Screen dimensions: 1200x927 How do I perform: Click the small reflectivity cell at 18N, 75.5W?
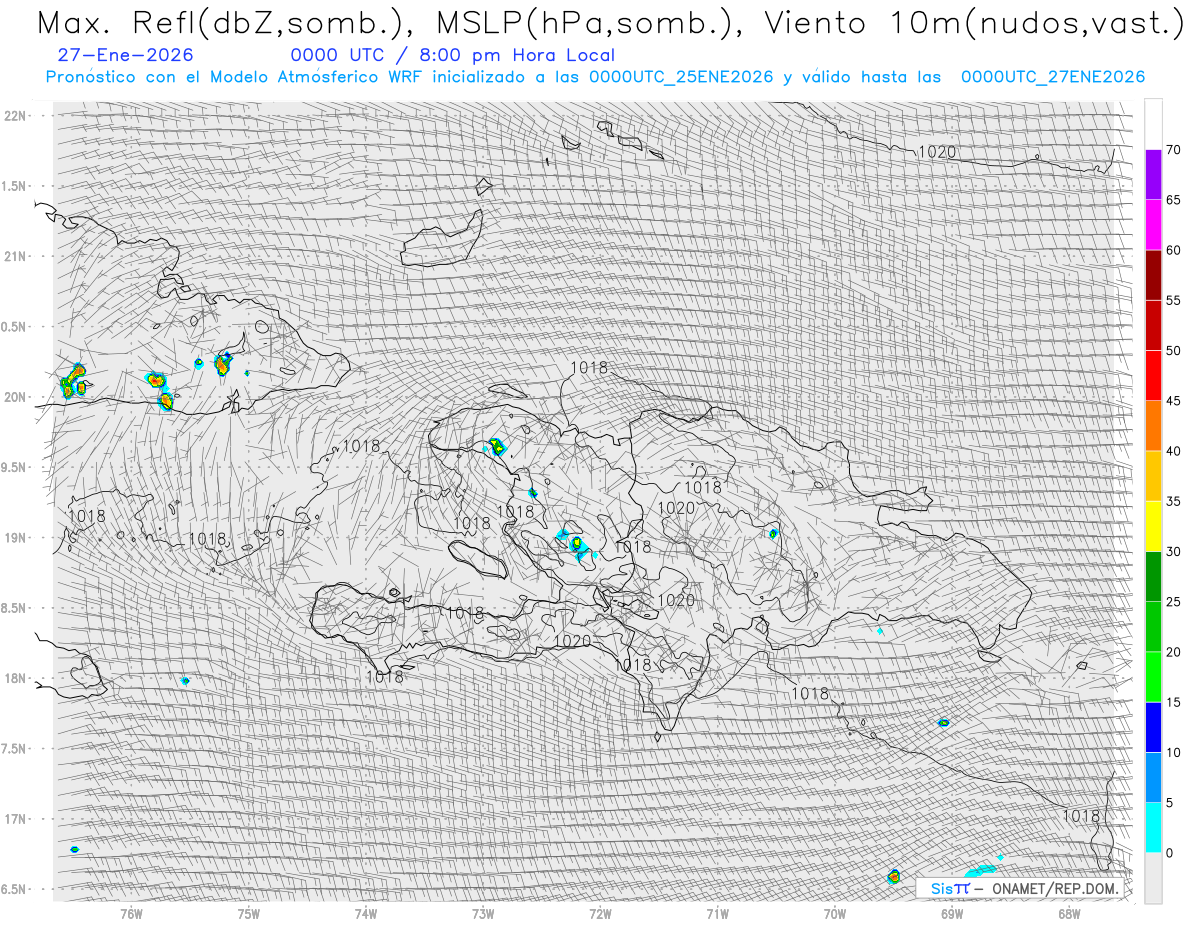tap(185, 681)
